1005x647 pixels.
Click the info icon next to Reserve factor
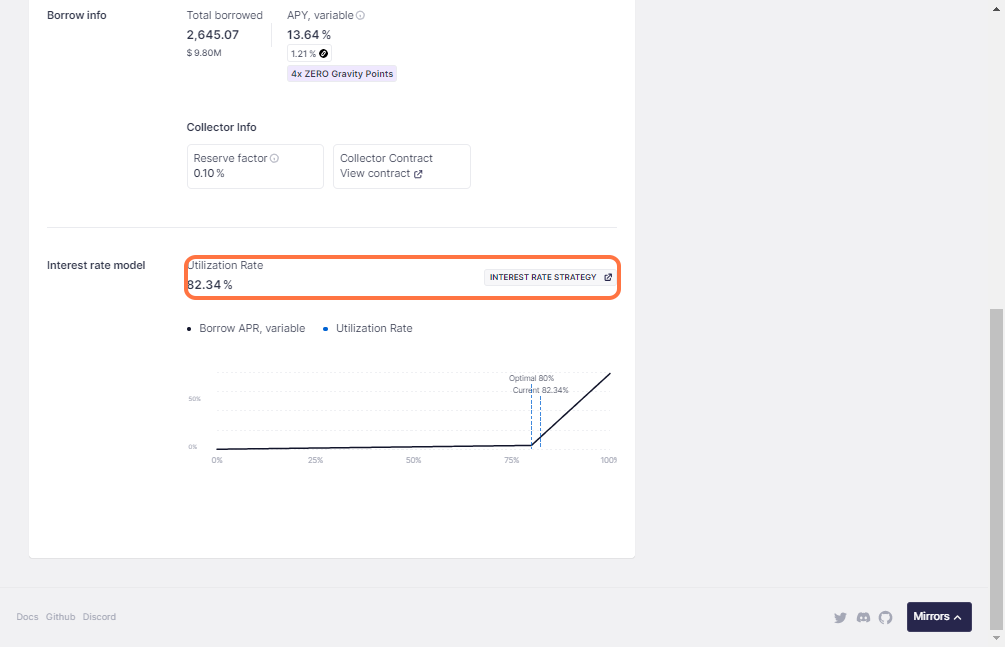[274, 158]
